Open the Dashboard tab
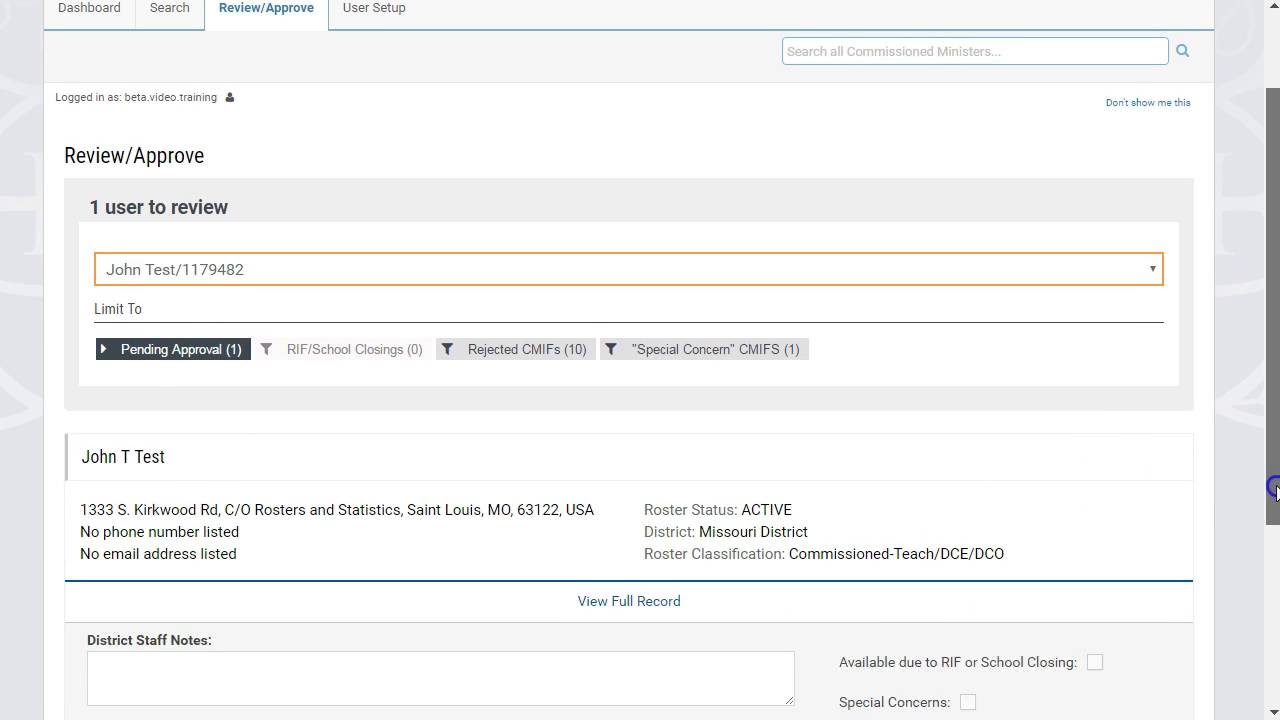This screenshot has height=720, width=1280. (89, 8)
